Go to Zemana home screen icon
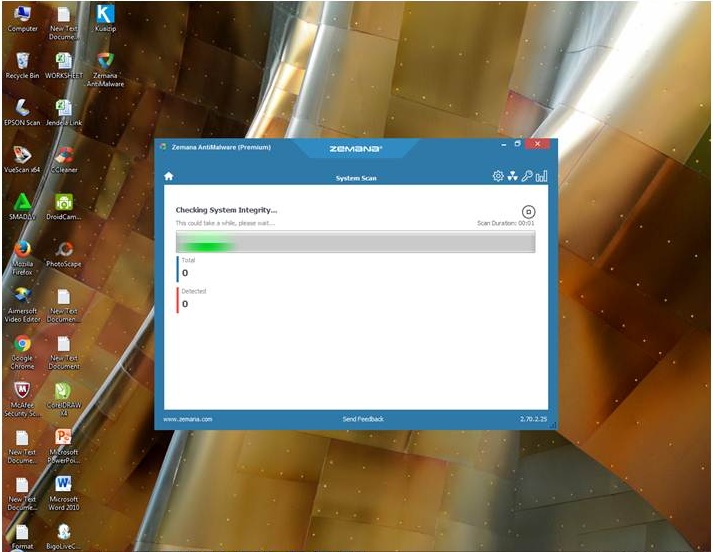713x552 pixels. (x=169, y=176)
